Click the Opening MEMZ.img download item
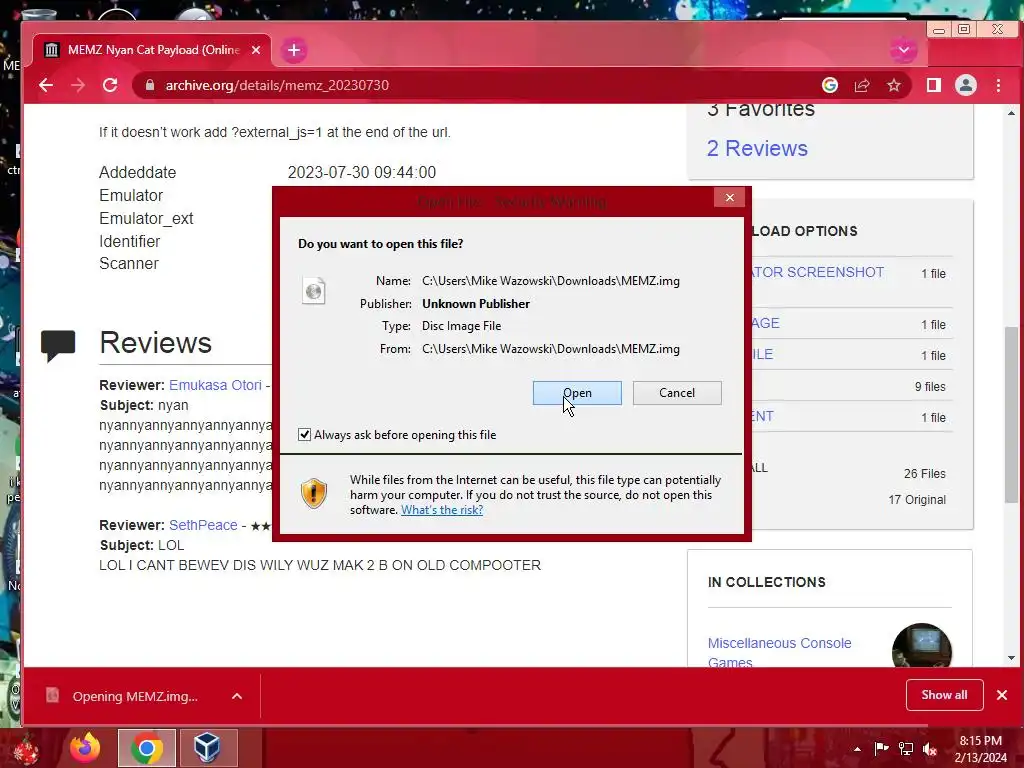This screenshot has width=1024, height=768. (135, 696)
